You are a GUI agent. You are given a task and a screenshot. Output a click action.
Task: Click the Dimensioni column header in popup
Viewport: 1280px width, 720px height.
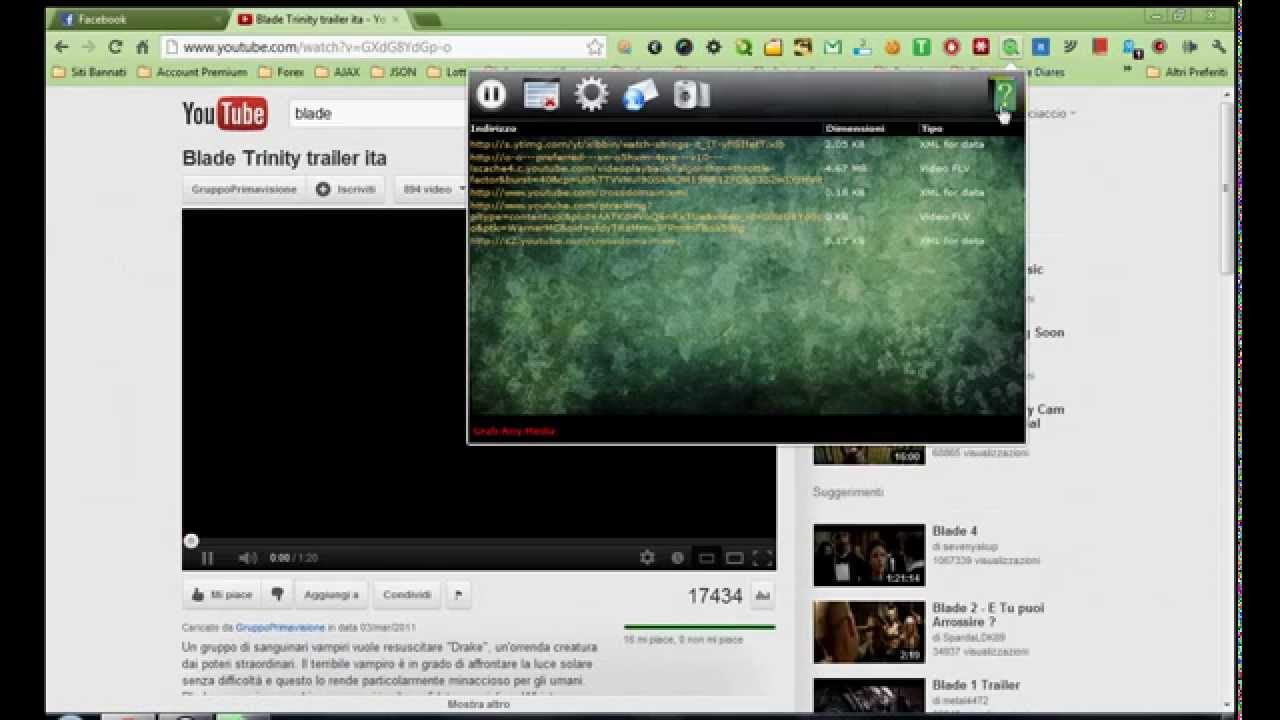pos(855,129)
